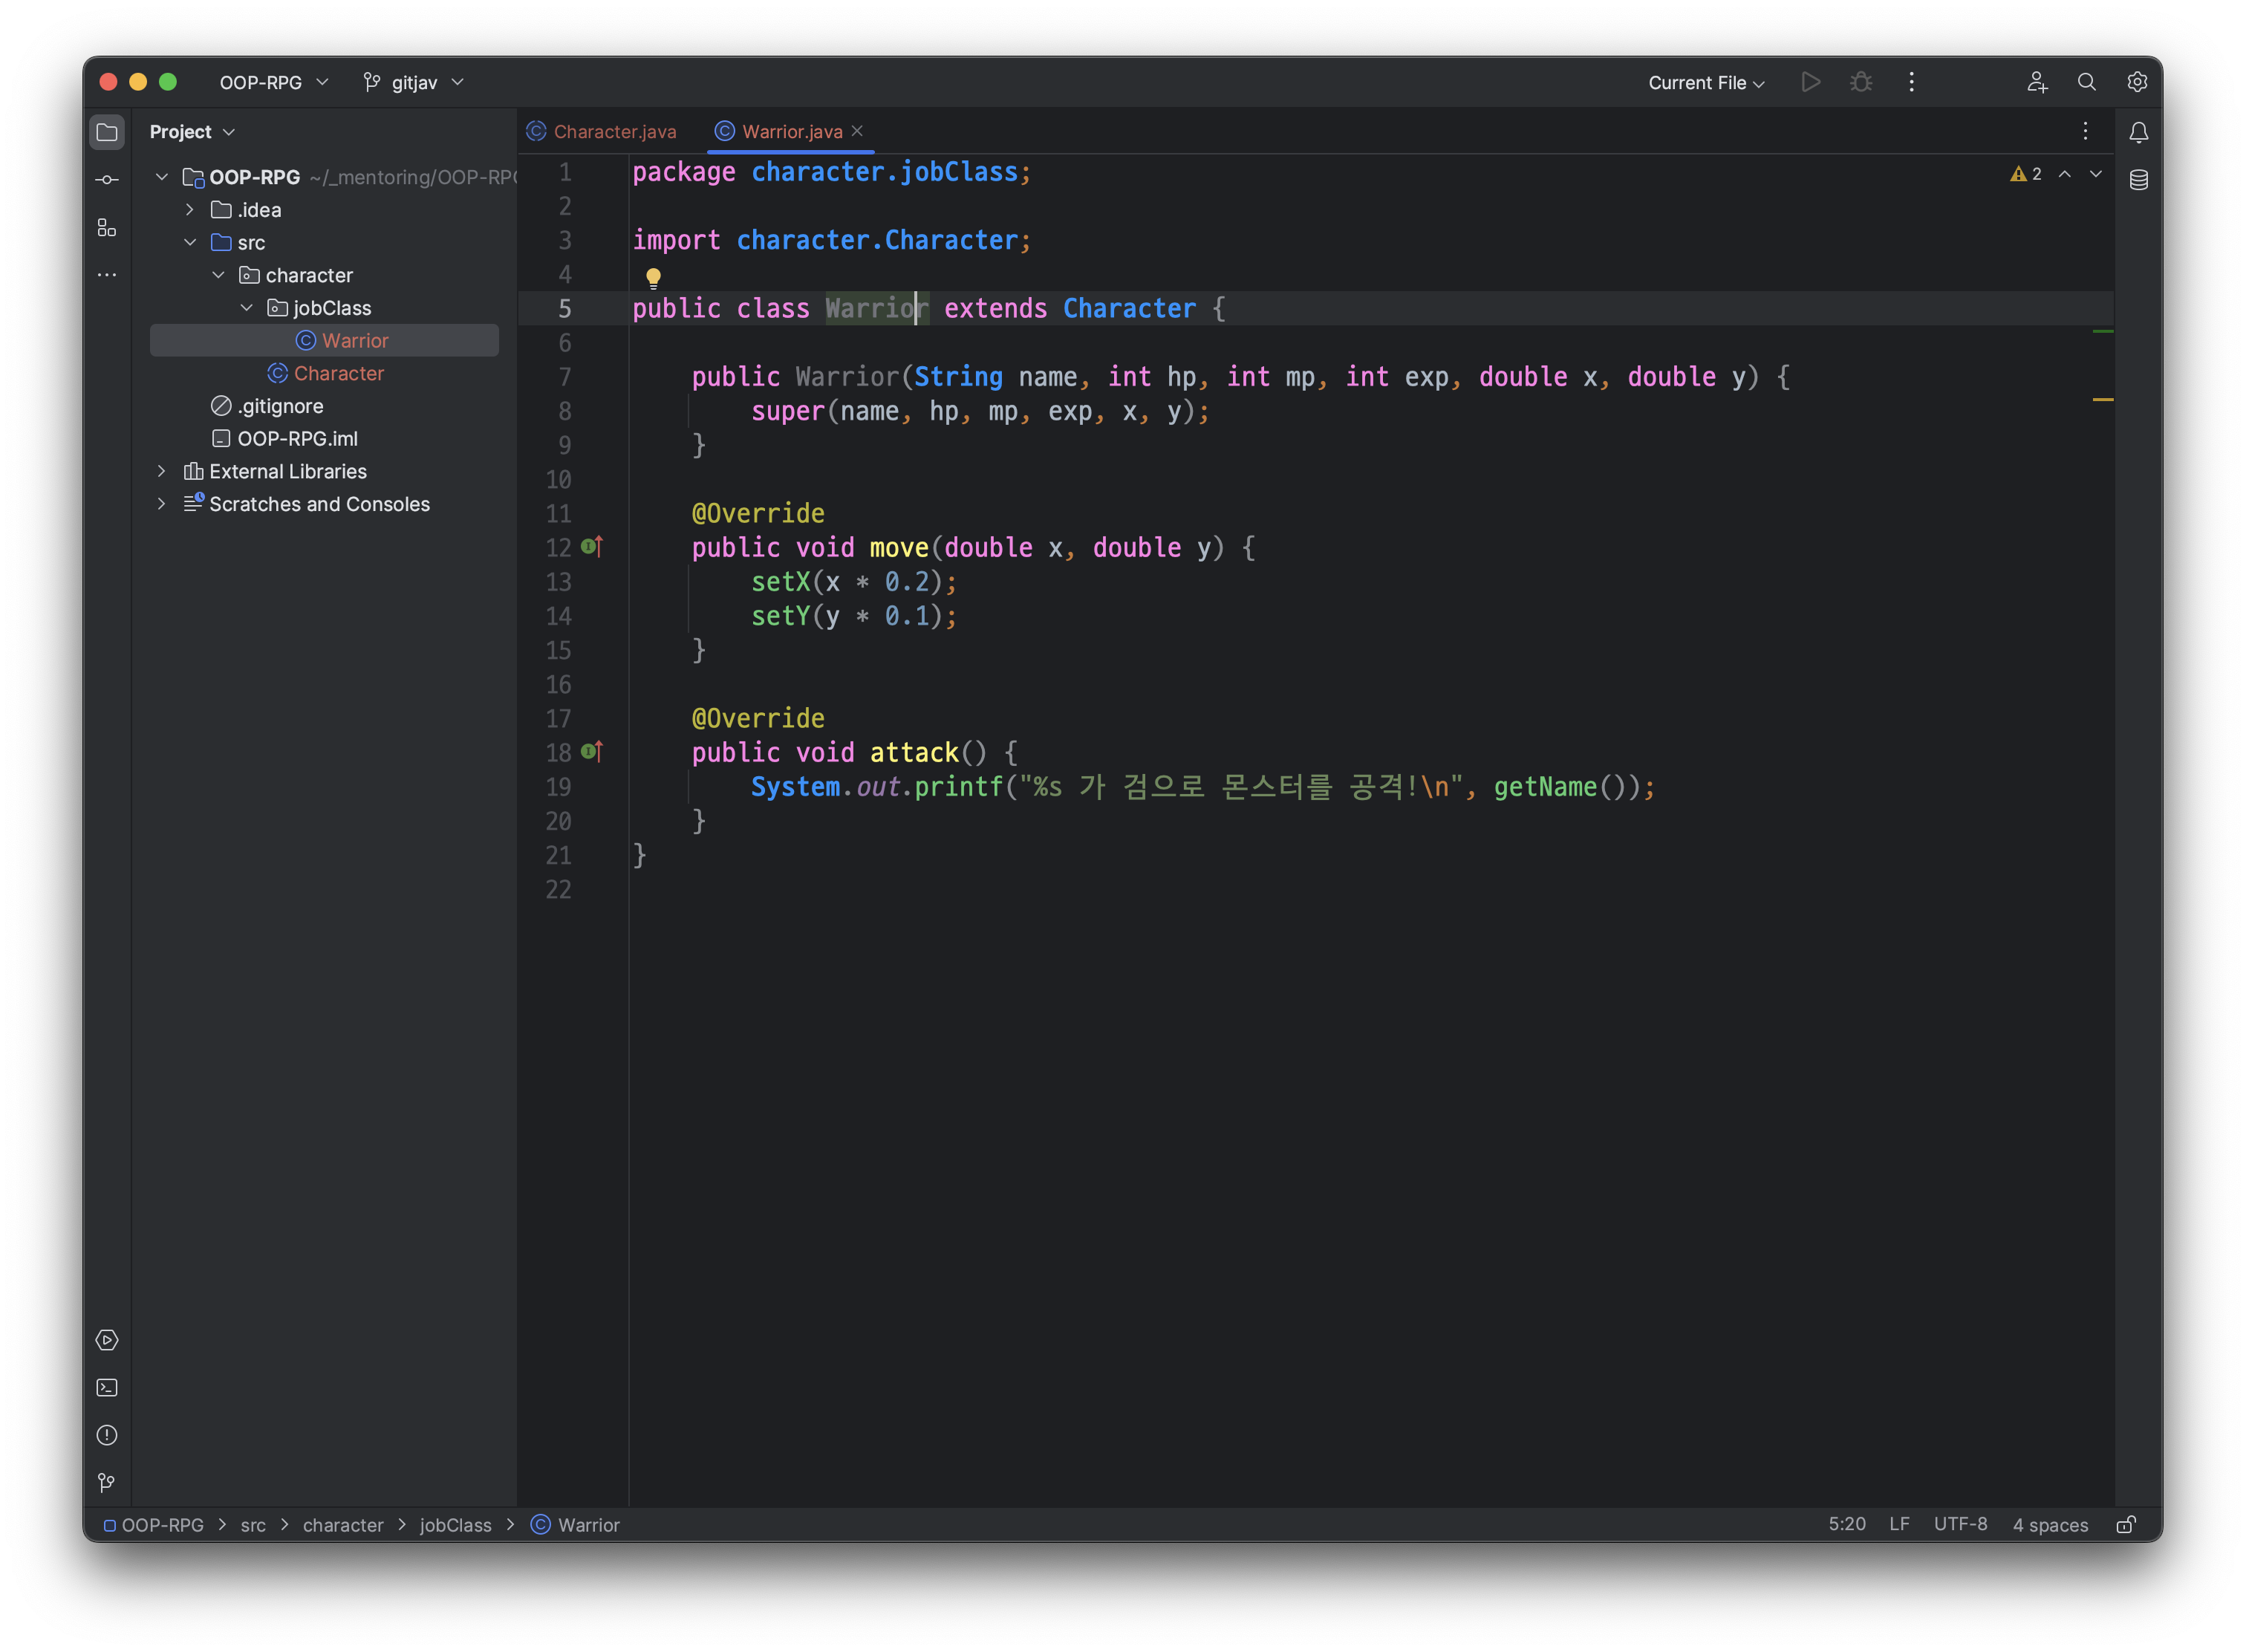Click the lightbulb intention icon
Viewport: 2246px width, 1652px height.
click(x=653, y=277)
